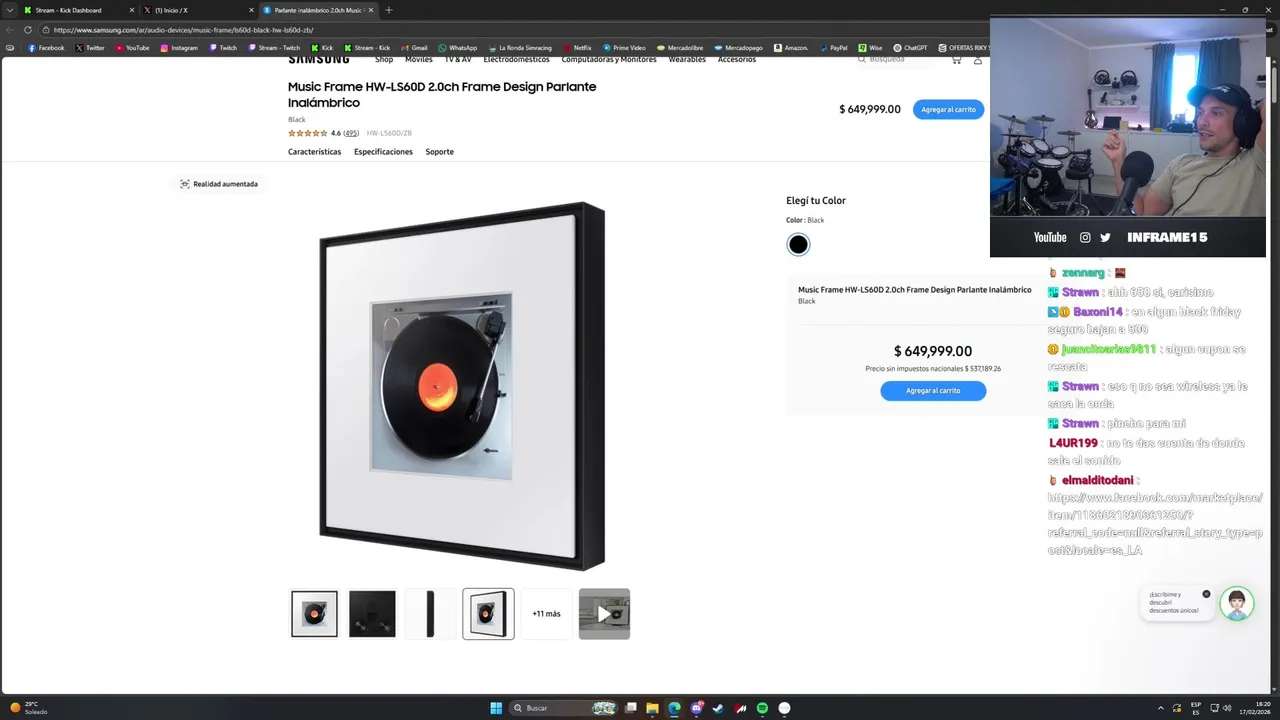Open the Shop menu on Samsung
1280x720 pixels.
pos(384,60)
